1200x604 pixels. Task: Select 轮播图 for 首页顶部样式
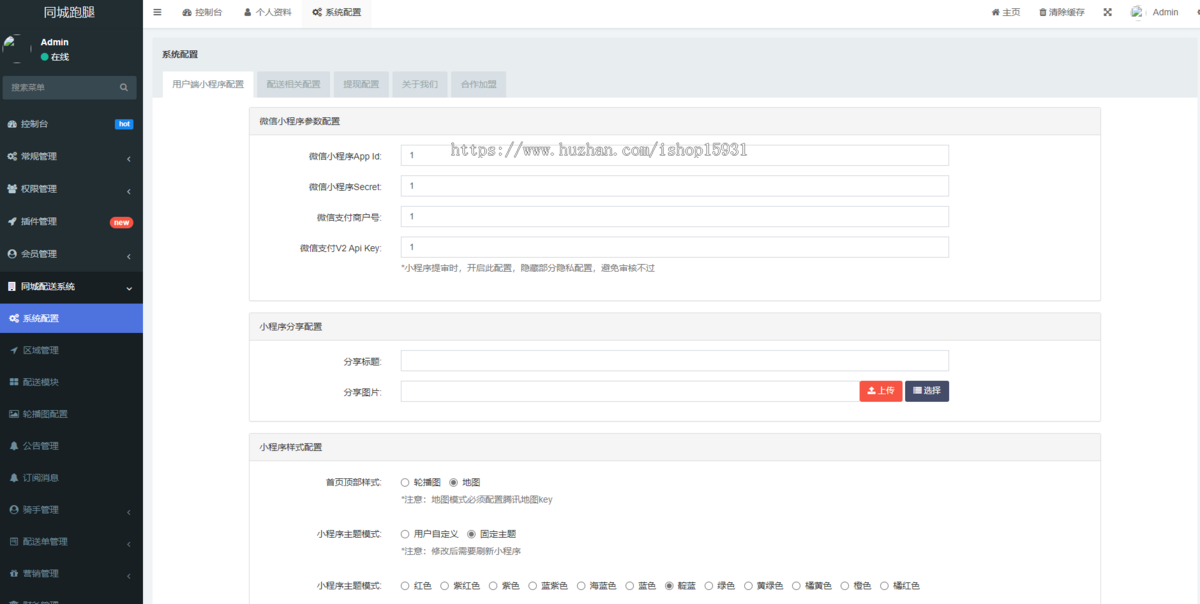tap(405, 482)
